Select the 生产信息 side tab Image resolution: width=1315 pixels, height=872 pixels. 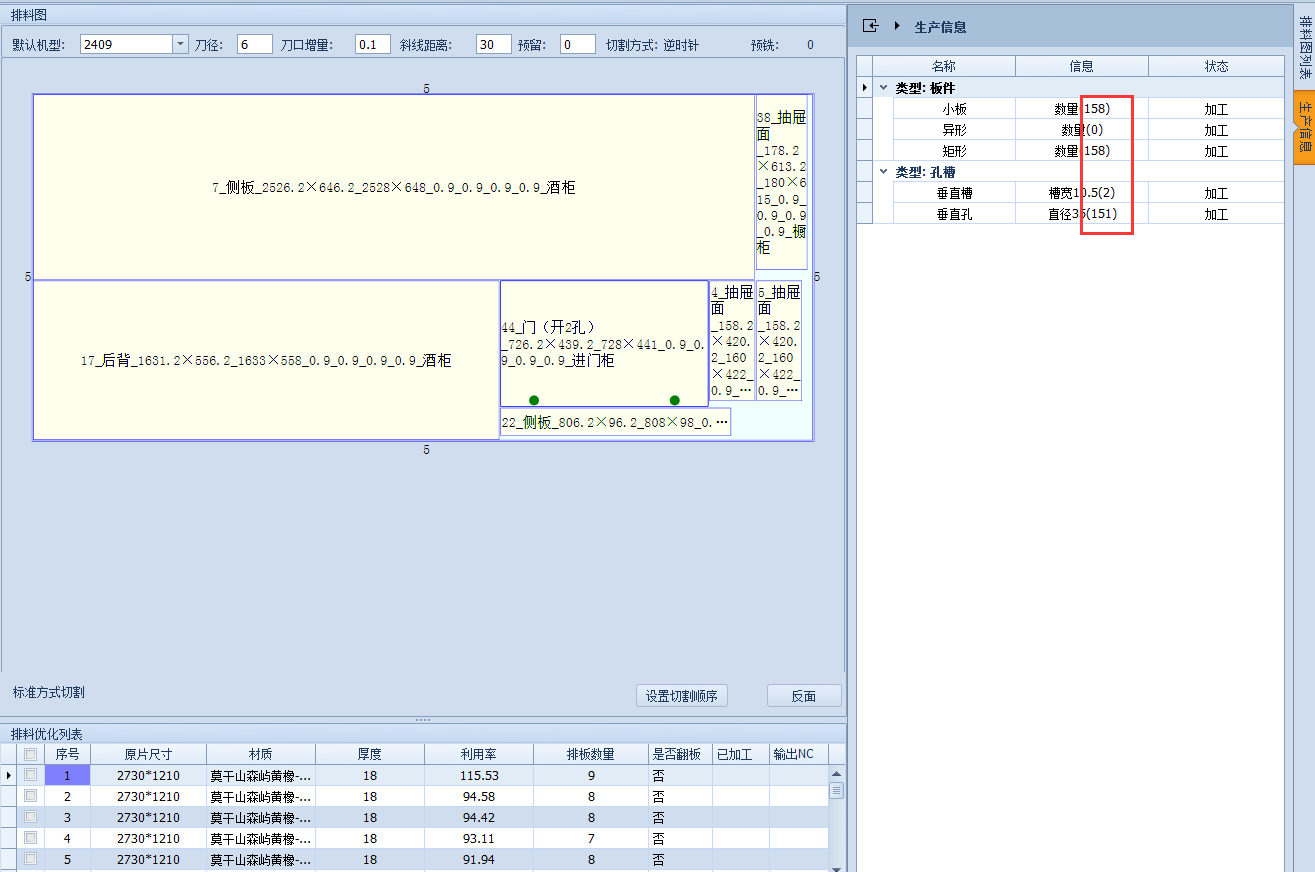1303,129
